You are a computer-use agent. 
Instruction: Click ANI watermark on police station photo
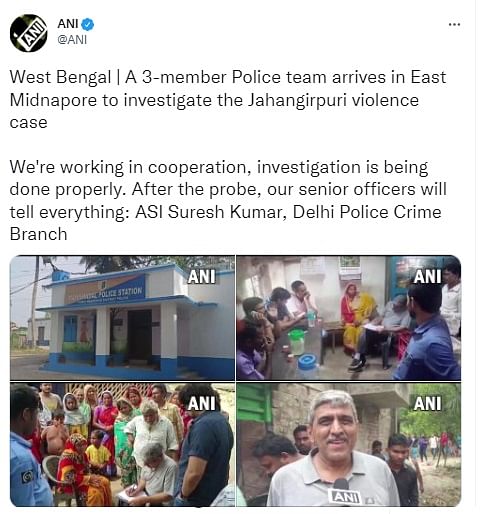pyautogui.click(x=201, y=277)
